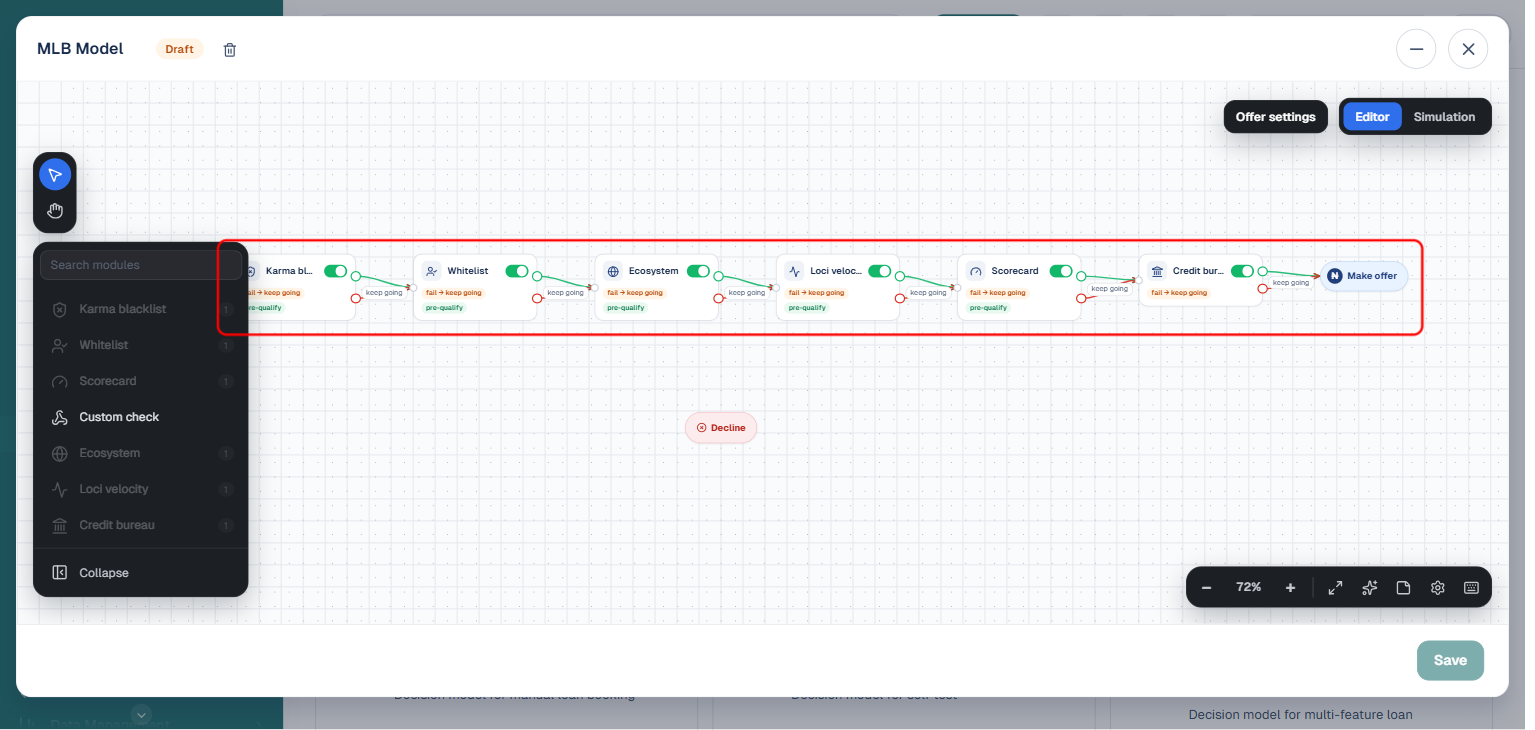
Task: Collapse the modules sidebar panel
Action: 140,573
